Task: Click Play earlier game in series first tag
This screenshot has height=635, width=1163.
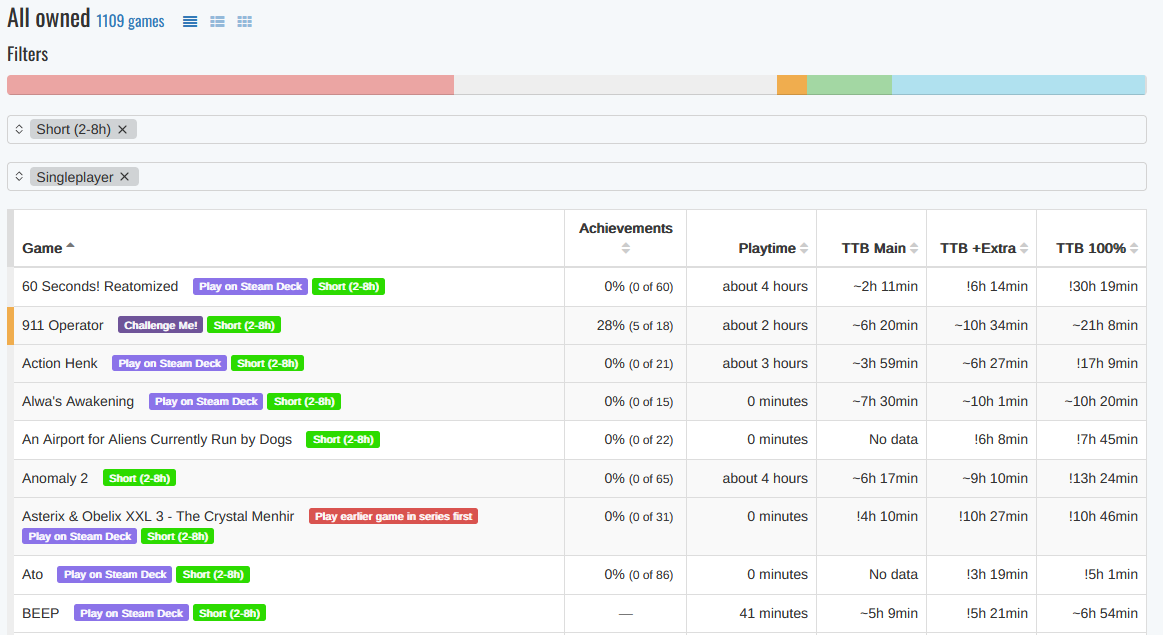Action: 393,516
